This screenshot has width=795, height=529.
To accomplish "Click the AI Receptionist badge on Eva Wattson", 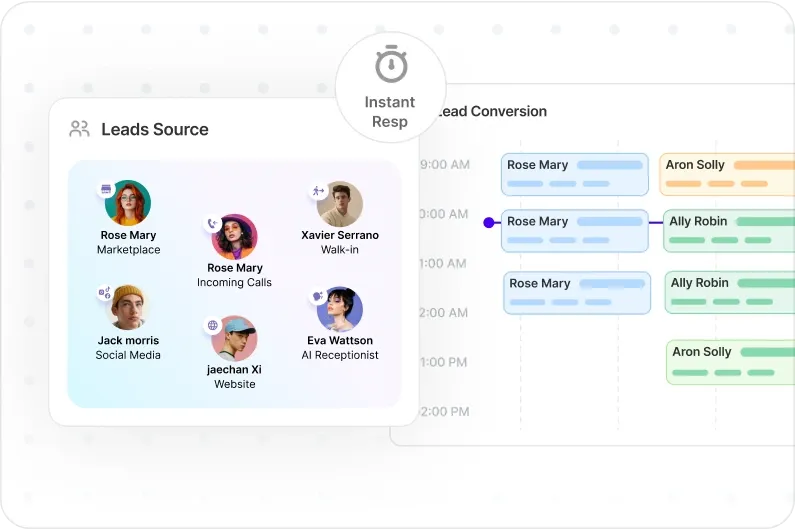I will pos(318,296).
